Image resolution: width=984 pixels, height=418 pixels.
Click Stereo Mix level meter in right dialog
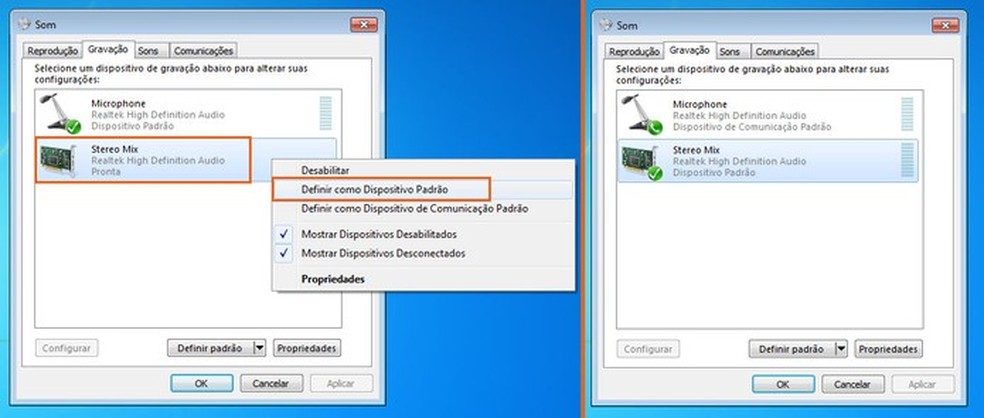pyautogui.click(x=907, y=160)
